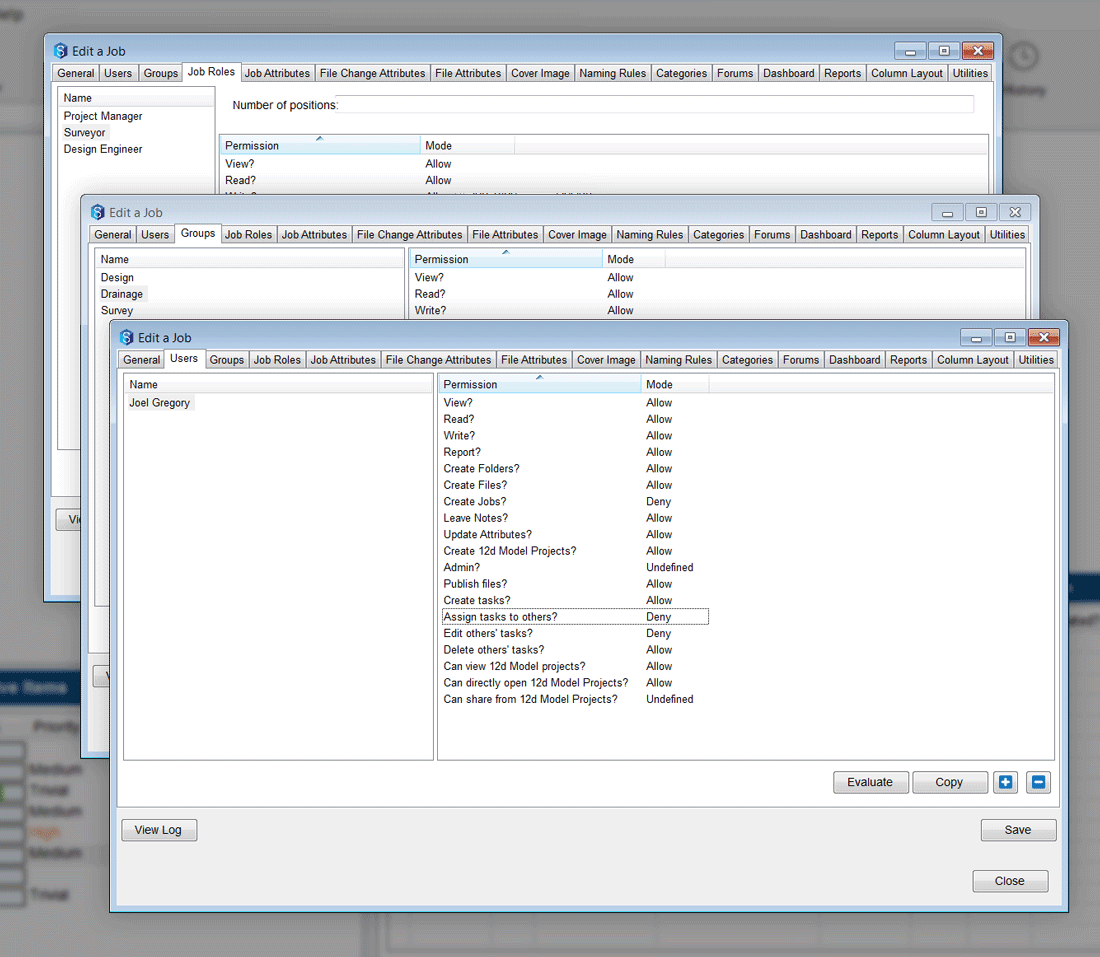1100x957 pixels.
Task: Click the Save button
Action: click(1017, 830)
